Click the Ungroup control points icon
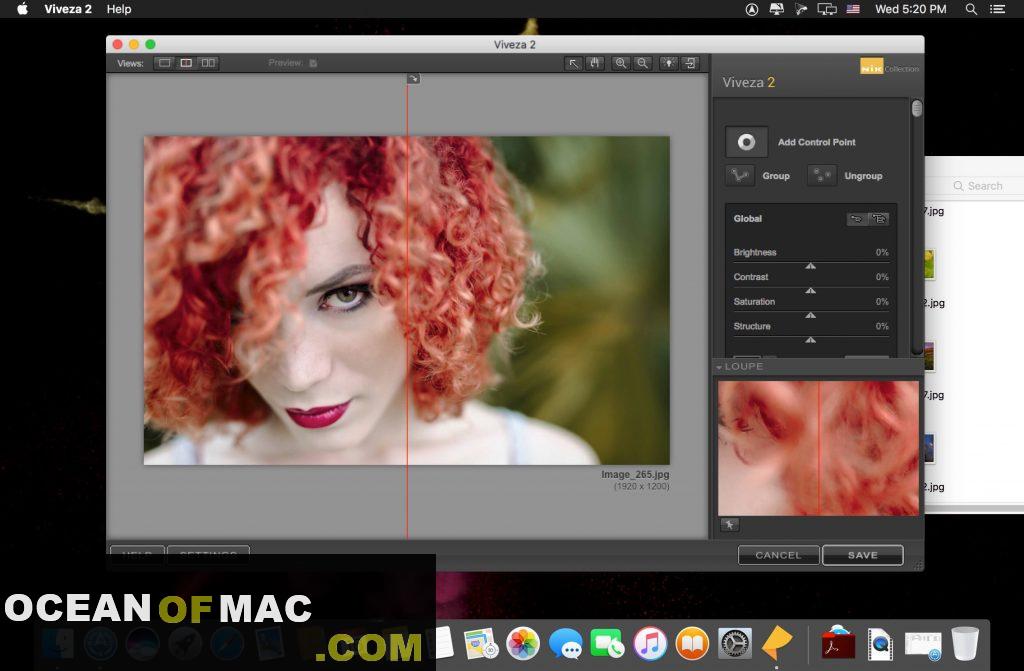Viewport: 1024px width, 671px height. coord(822,176)
